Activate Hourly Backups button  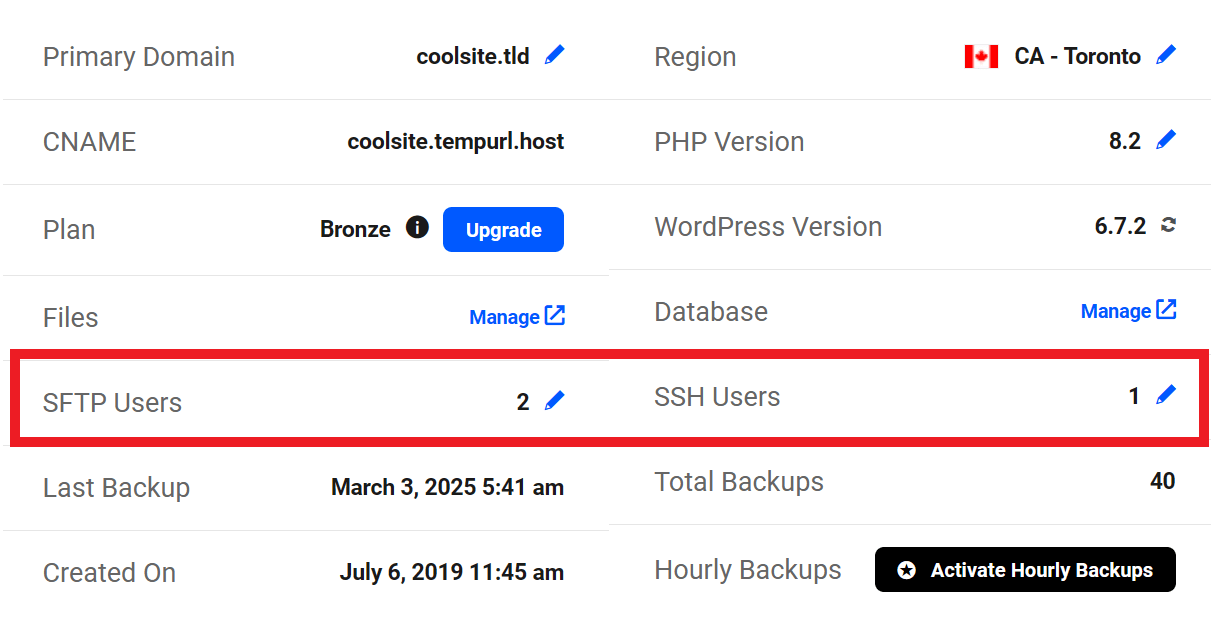tap(1025, 570)
